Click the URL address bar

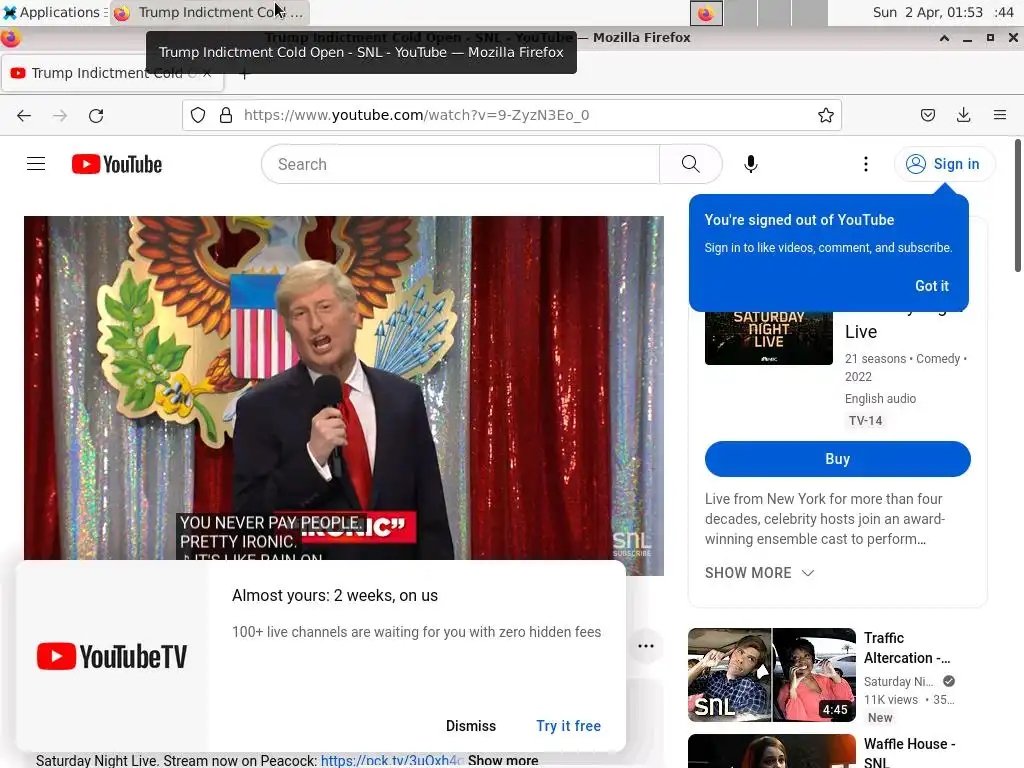[511, 115]
